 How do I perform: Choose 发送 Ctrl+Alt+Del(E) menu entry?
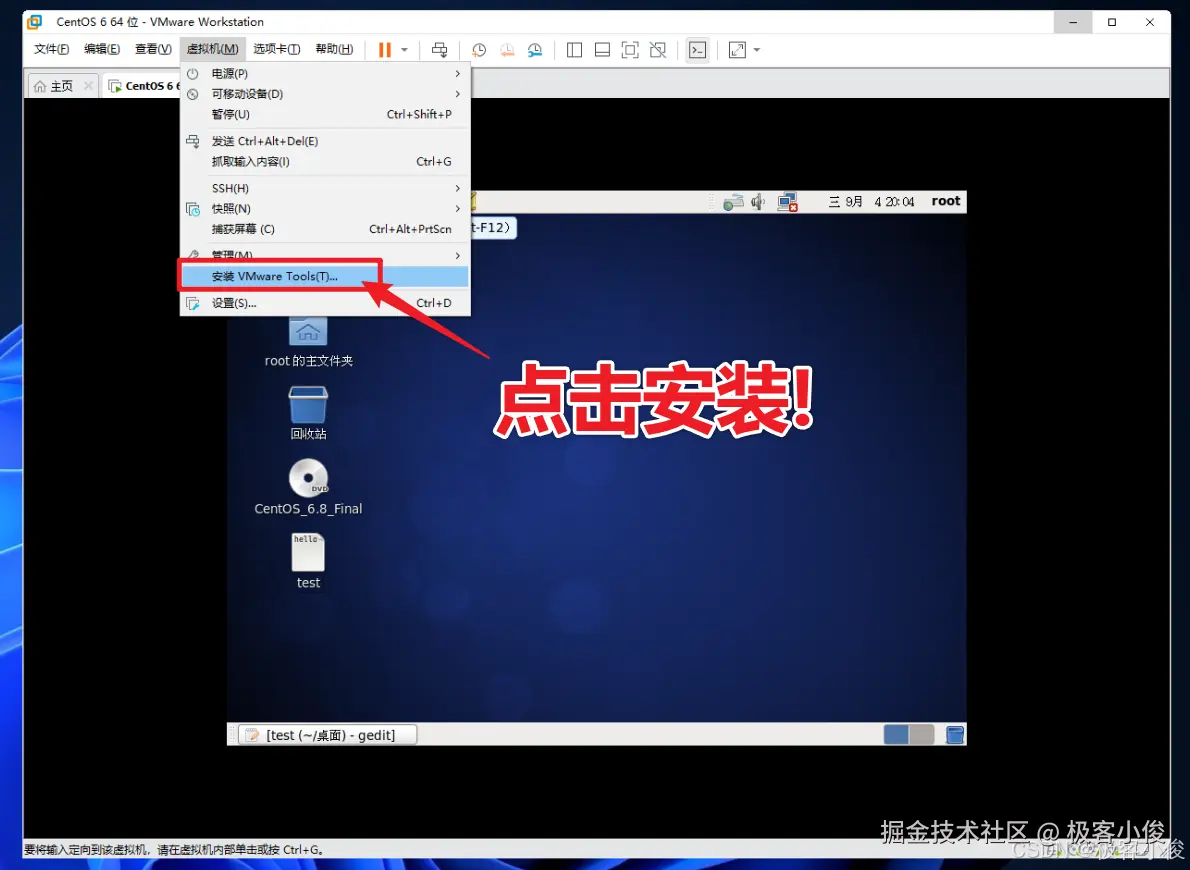[325, 141]
